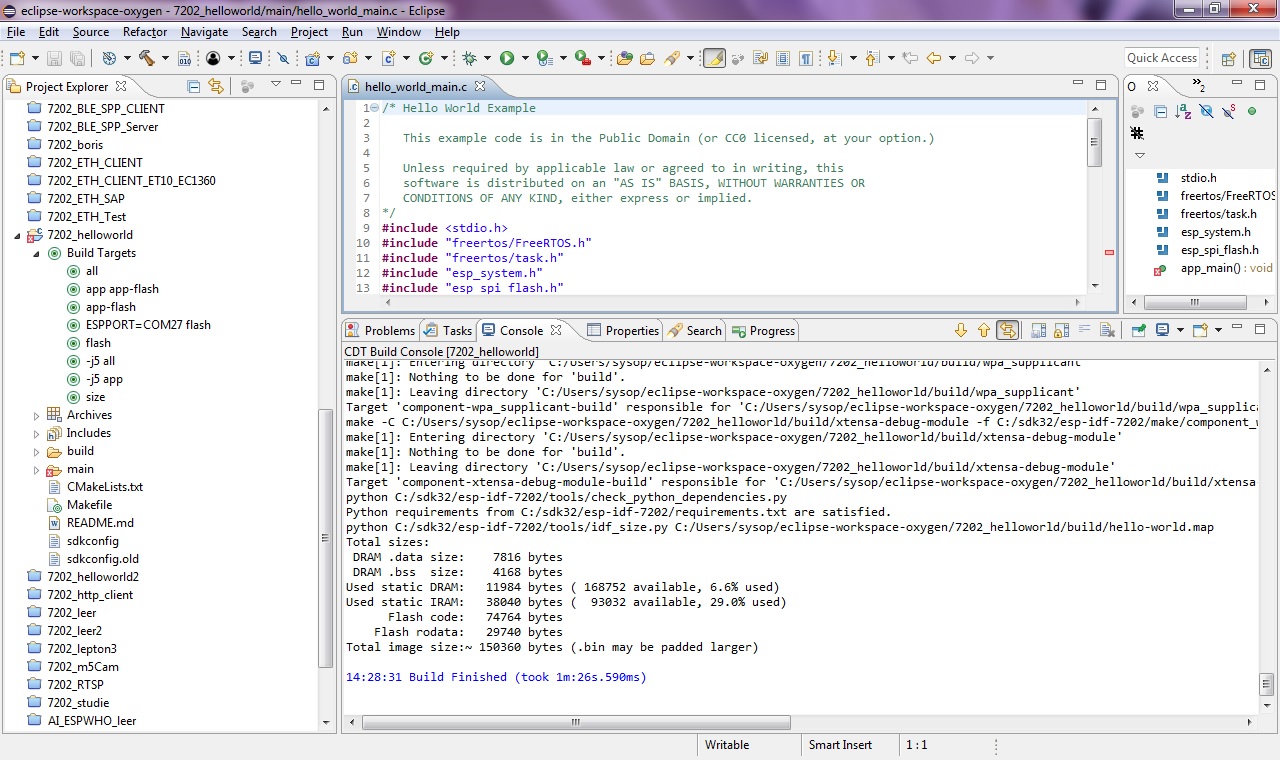Open dropdown arrow next to Debug button
Viewport: 1280px width, 760px height.
click(487, 58)
